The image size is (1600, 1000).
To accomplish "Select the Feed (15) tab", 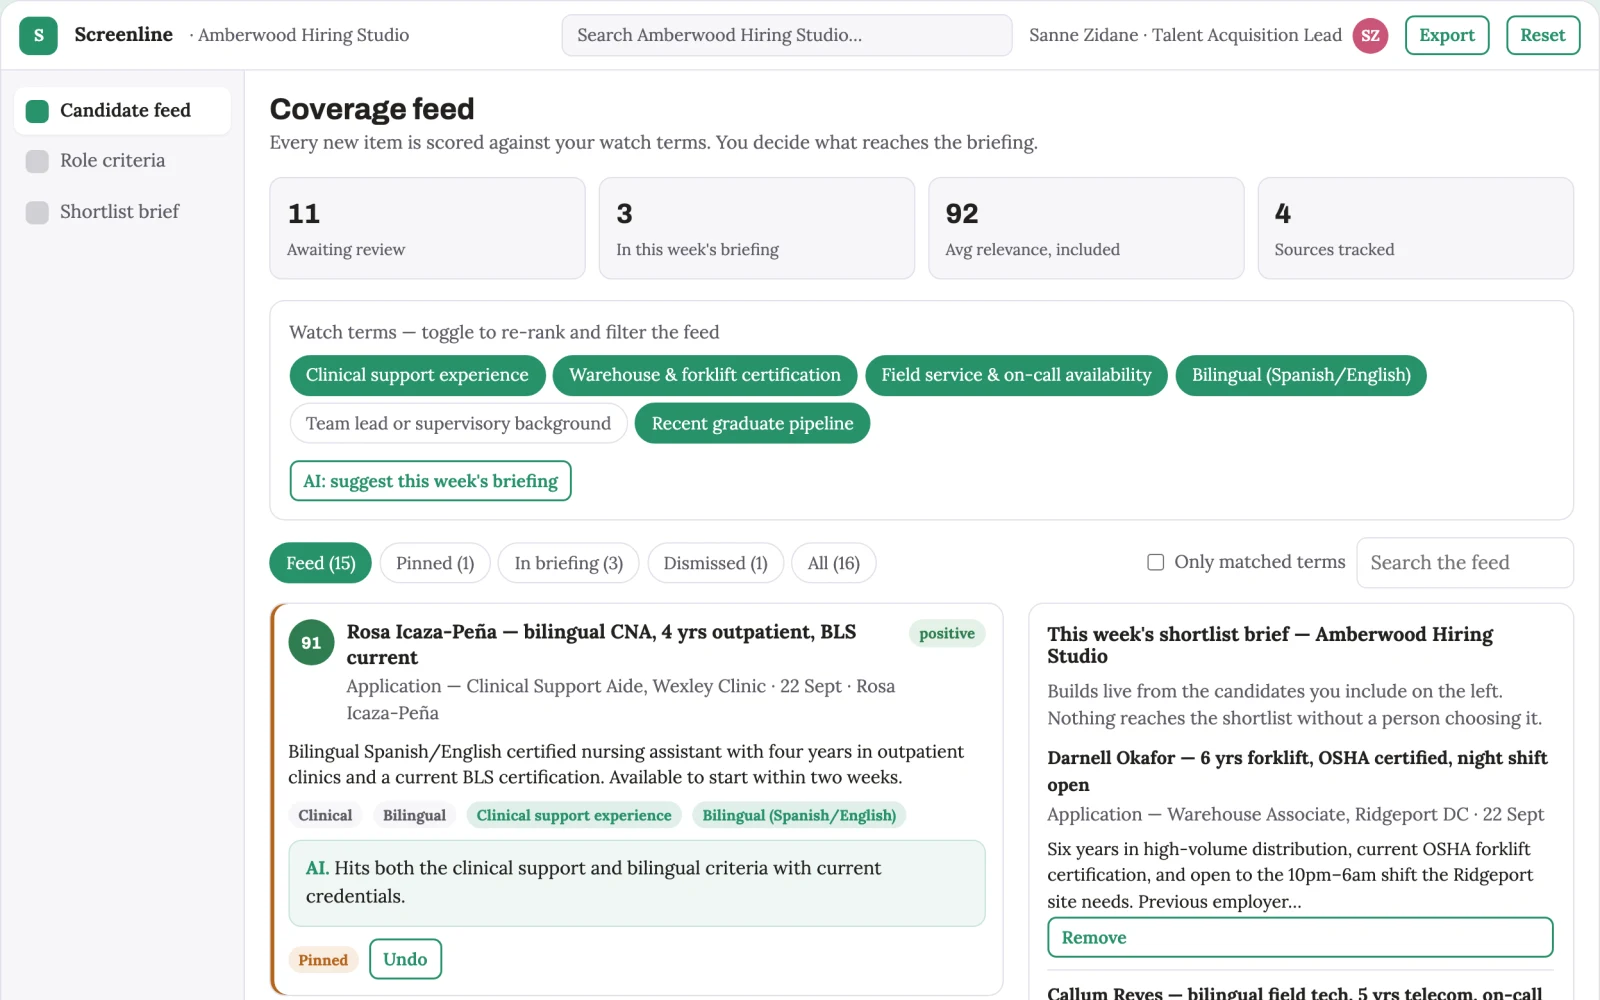I will tap(320, 563).
